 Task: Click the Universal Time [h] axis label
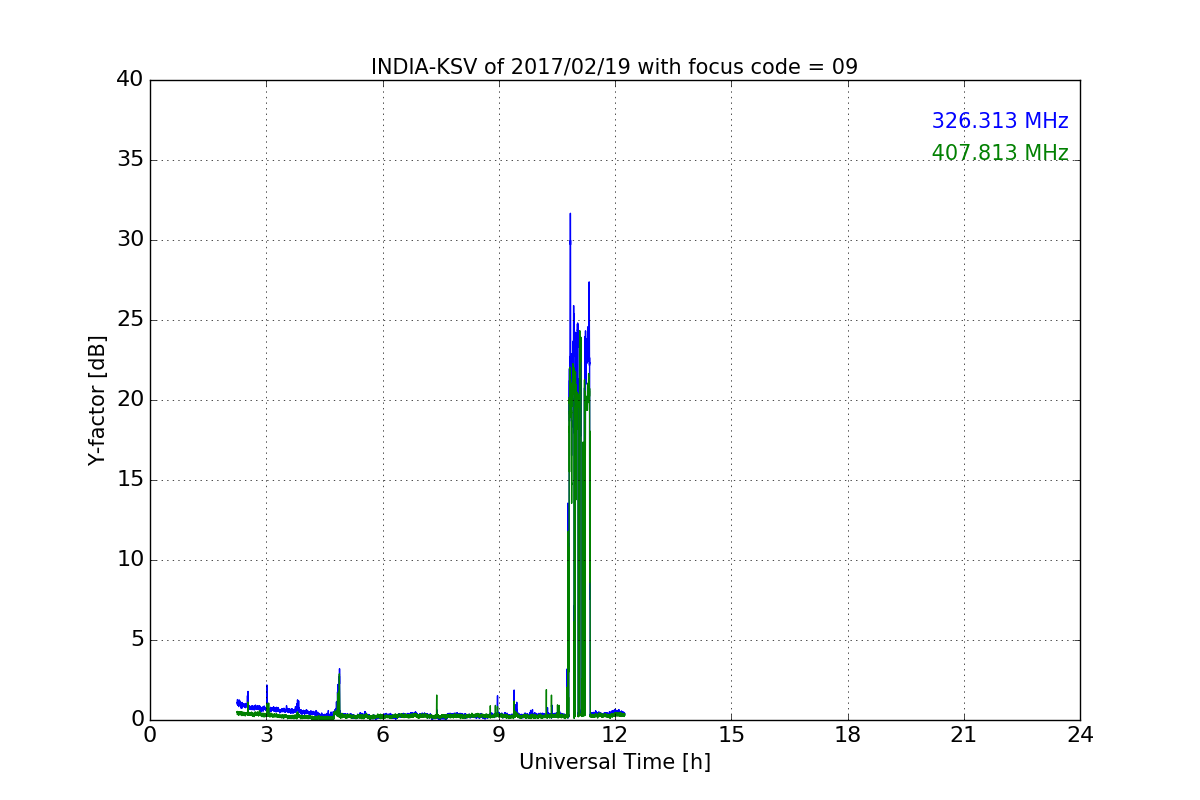pos(614,762)
